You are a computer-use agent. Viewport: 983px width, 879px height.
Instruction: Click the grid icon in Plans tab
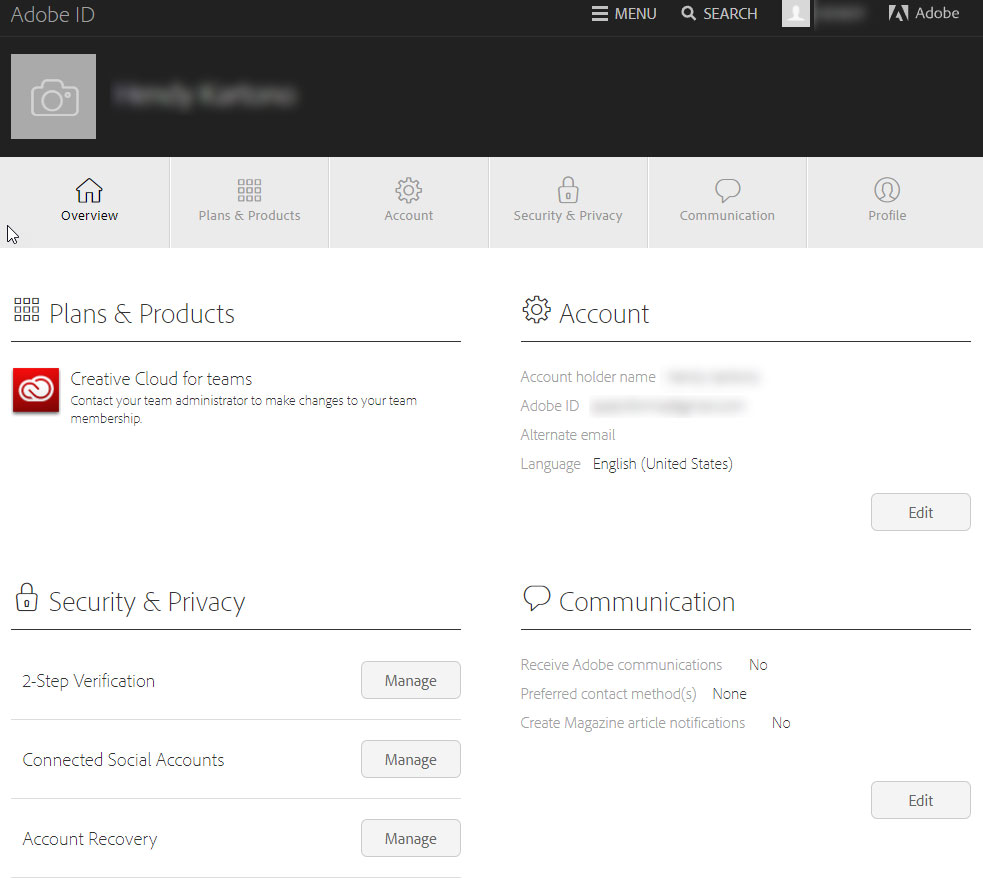pyautogui.click(x=250, y=190)
